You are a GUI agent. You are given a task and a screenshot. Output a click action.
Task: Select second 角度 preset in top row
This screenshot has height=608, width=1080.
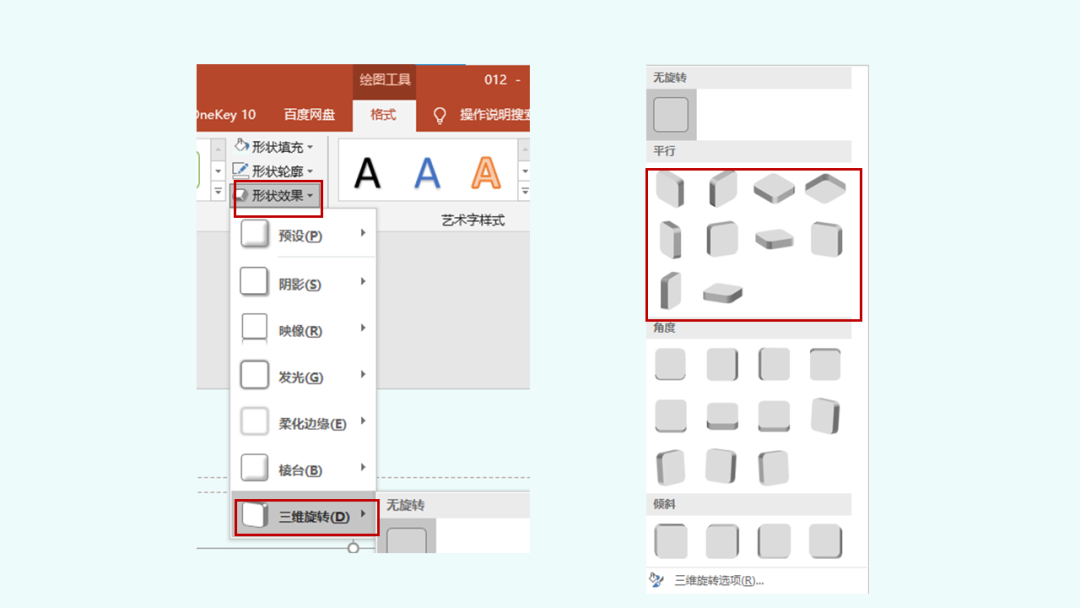pyautogui.click(x=723, y=364)
